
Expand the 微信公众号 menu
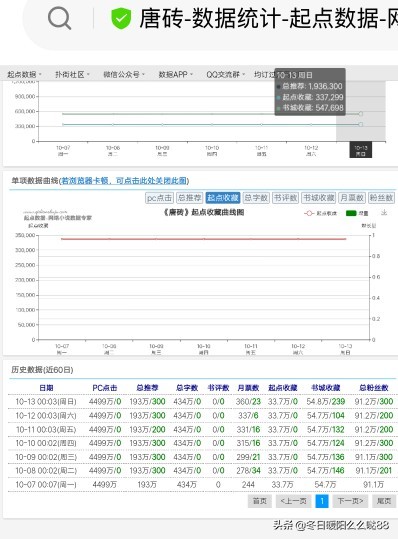tap(124, 75)
